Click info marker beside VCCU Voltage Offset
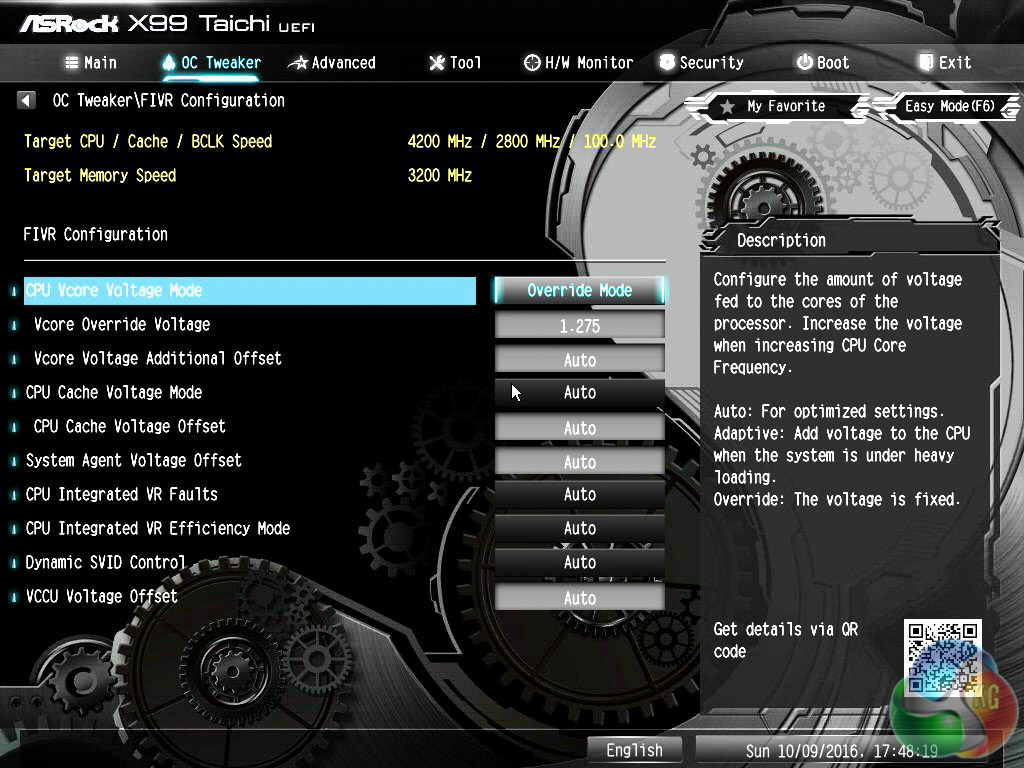Screen dimensions: 1024x768 pos(14,597)
